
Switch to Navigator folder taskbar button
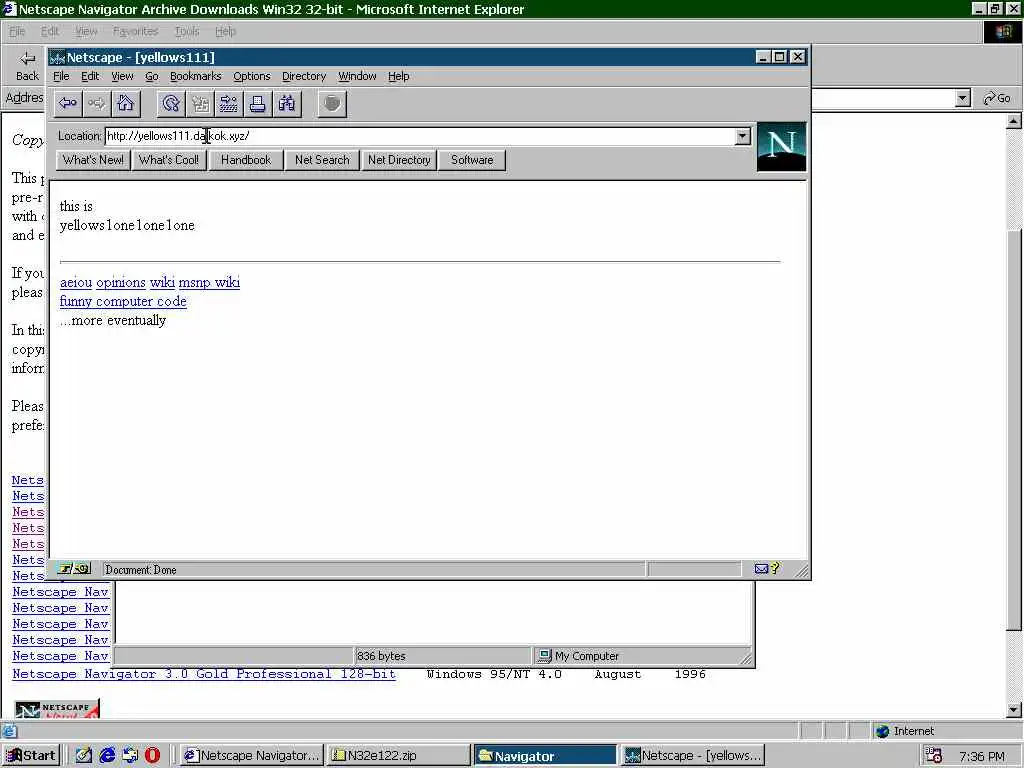545,756
